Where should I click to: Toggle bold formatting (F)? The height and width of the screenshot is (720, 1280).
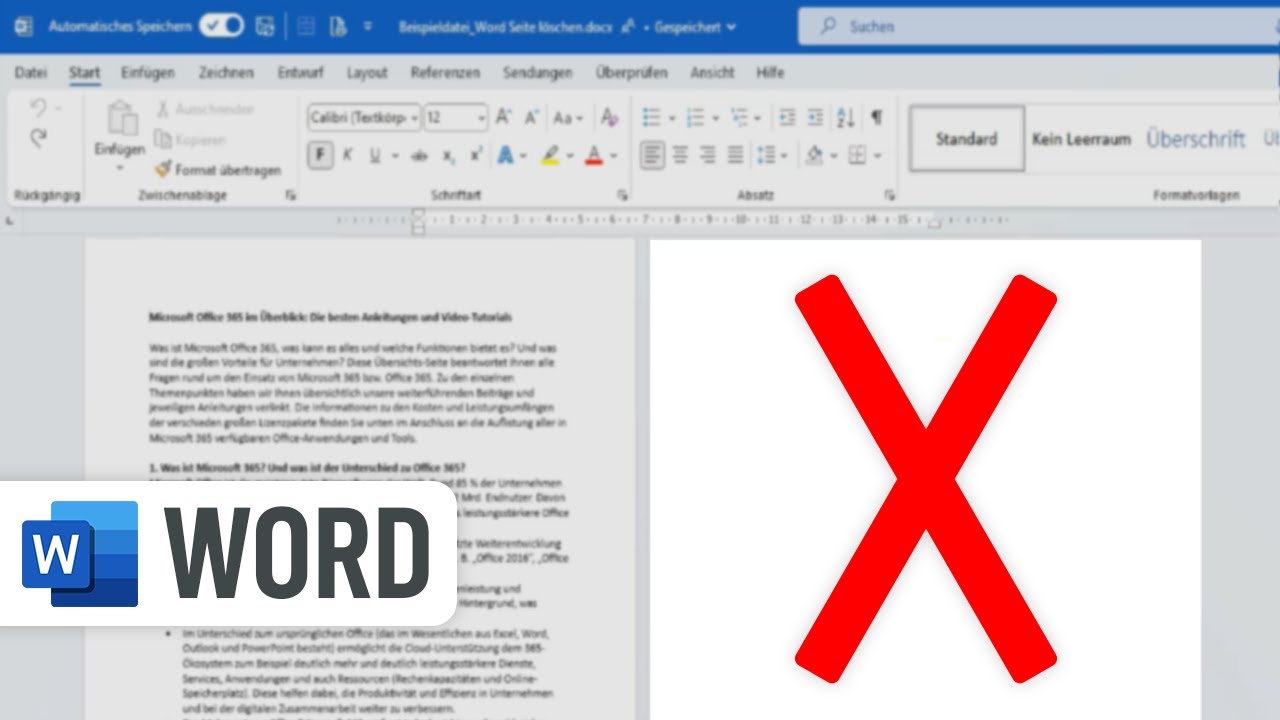[320, 155]
